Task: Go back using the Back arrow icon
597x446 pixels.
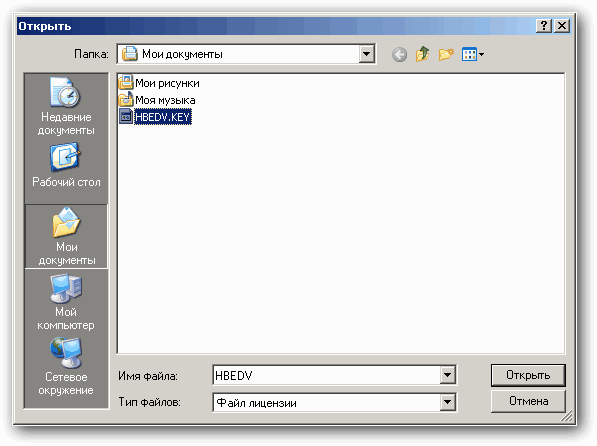Action: click(x=399, y=55)
